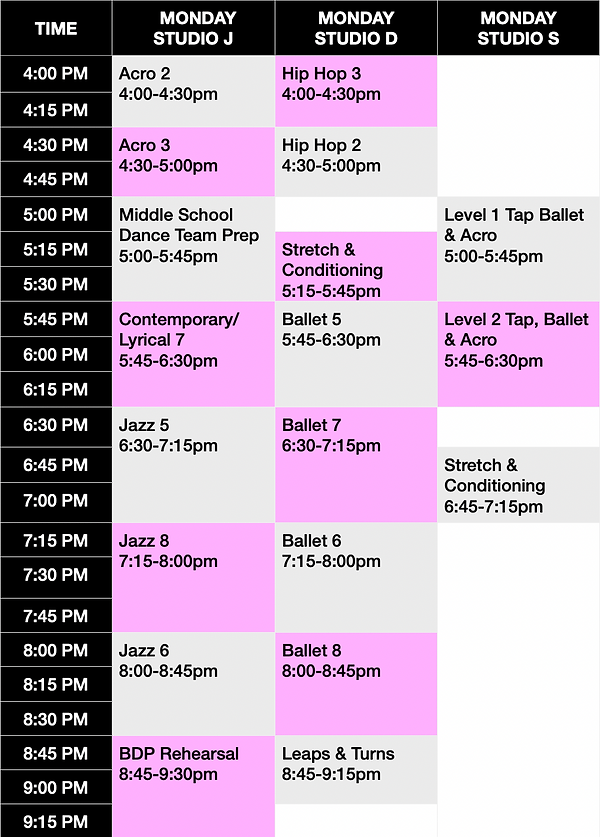The width and height of the screenshot is (600, 837).
Task: Click the Monday Studio J column header
Action: 193,28
